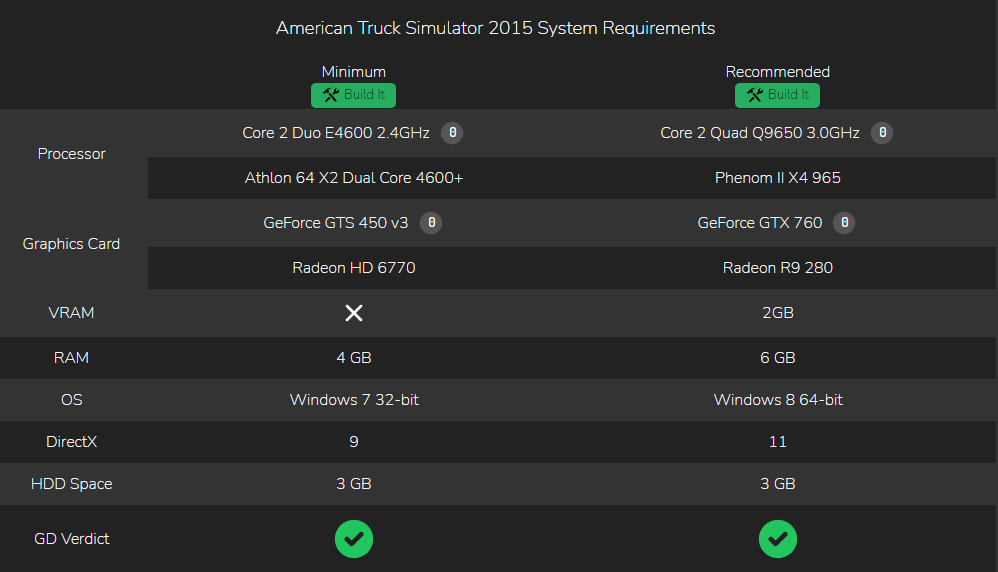The image size is (998, 572).
Task: Click green checkmark under Recommended GD Verdict
Action: tap(778, 539)
